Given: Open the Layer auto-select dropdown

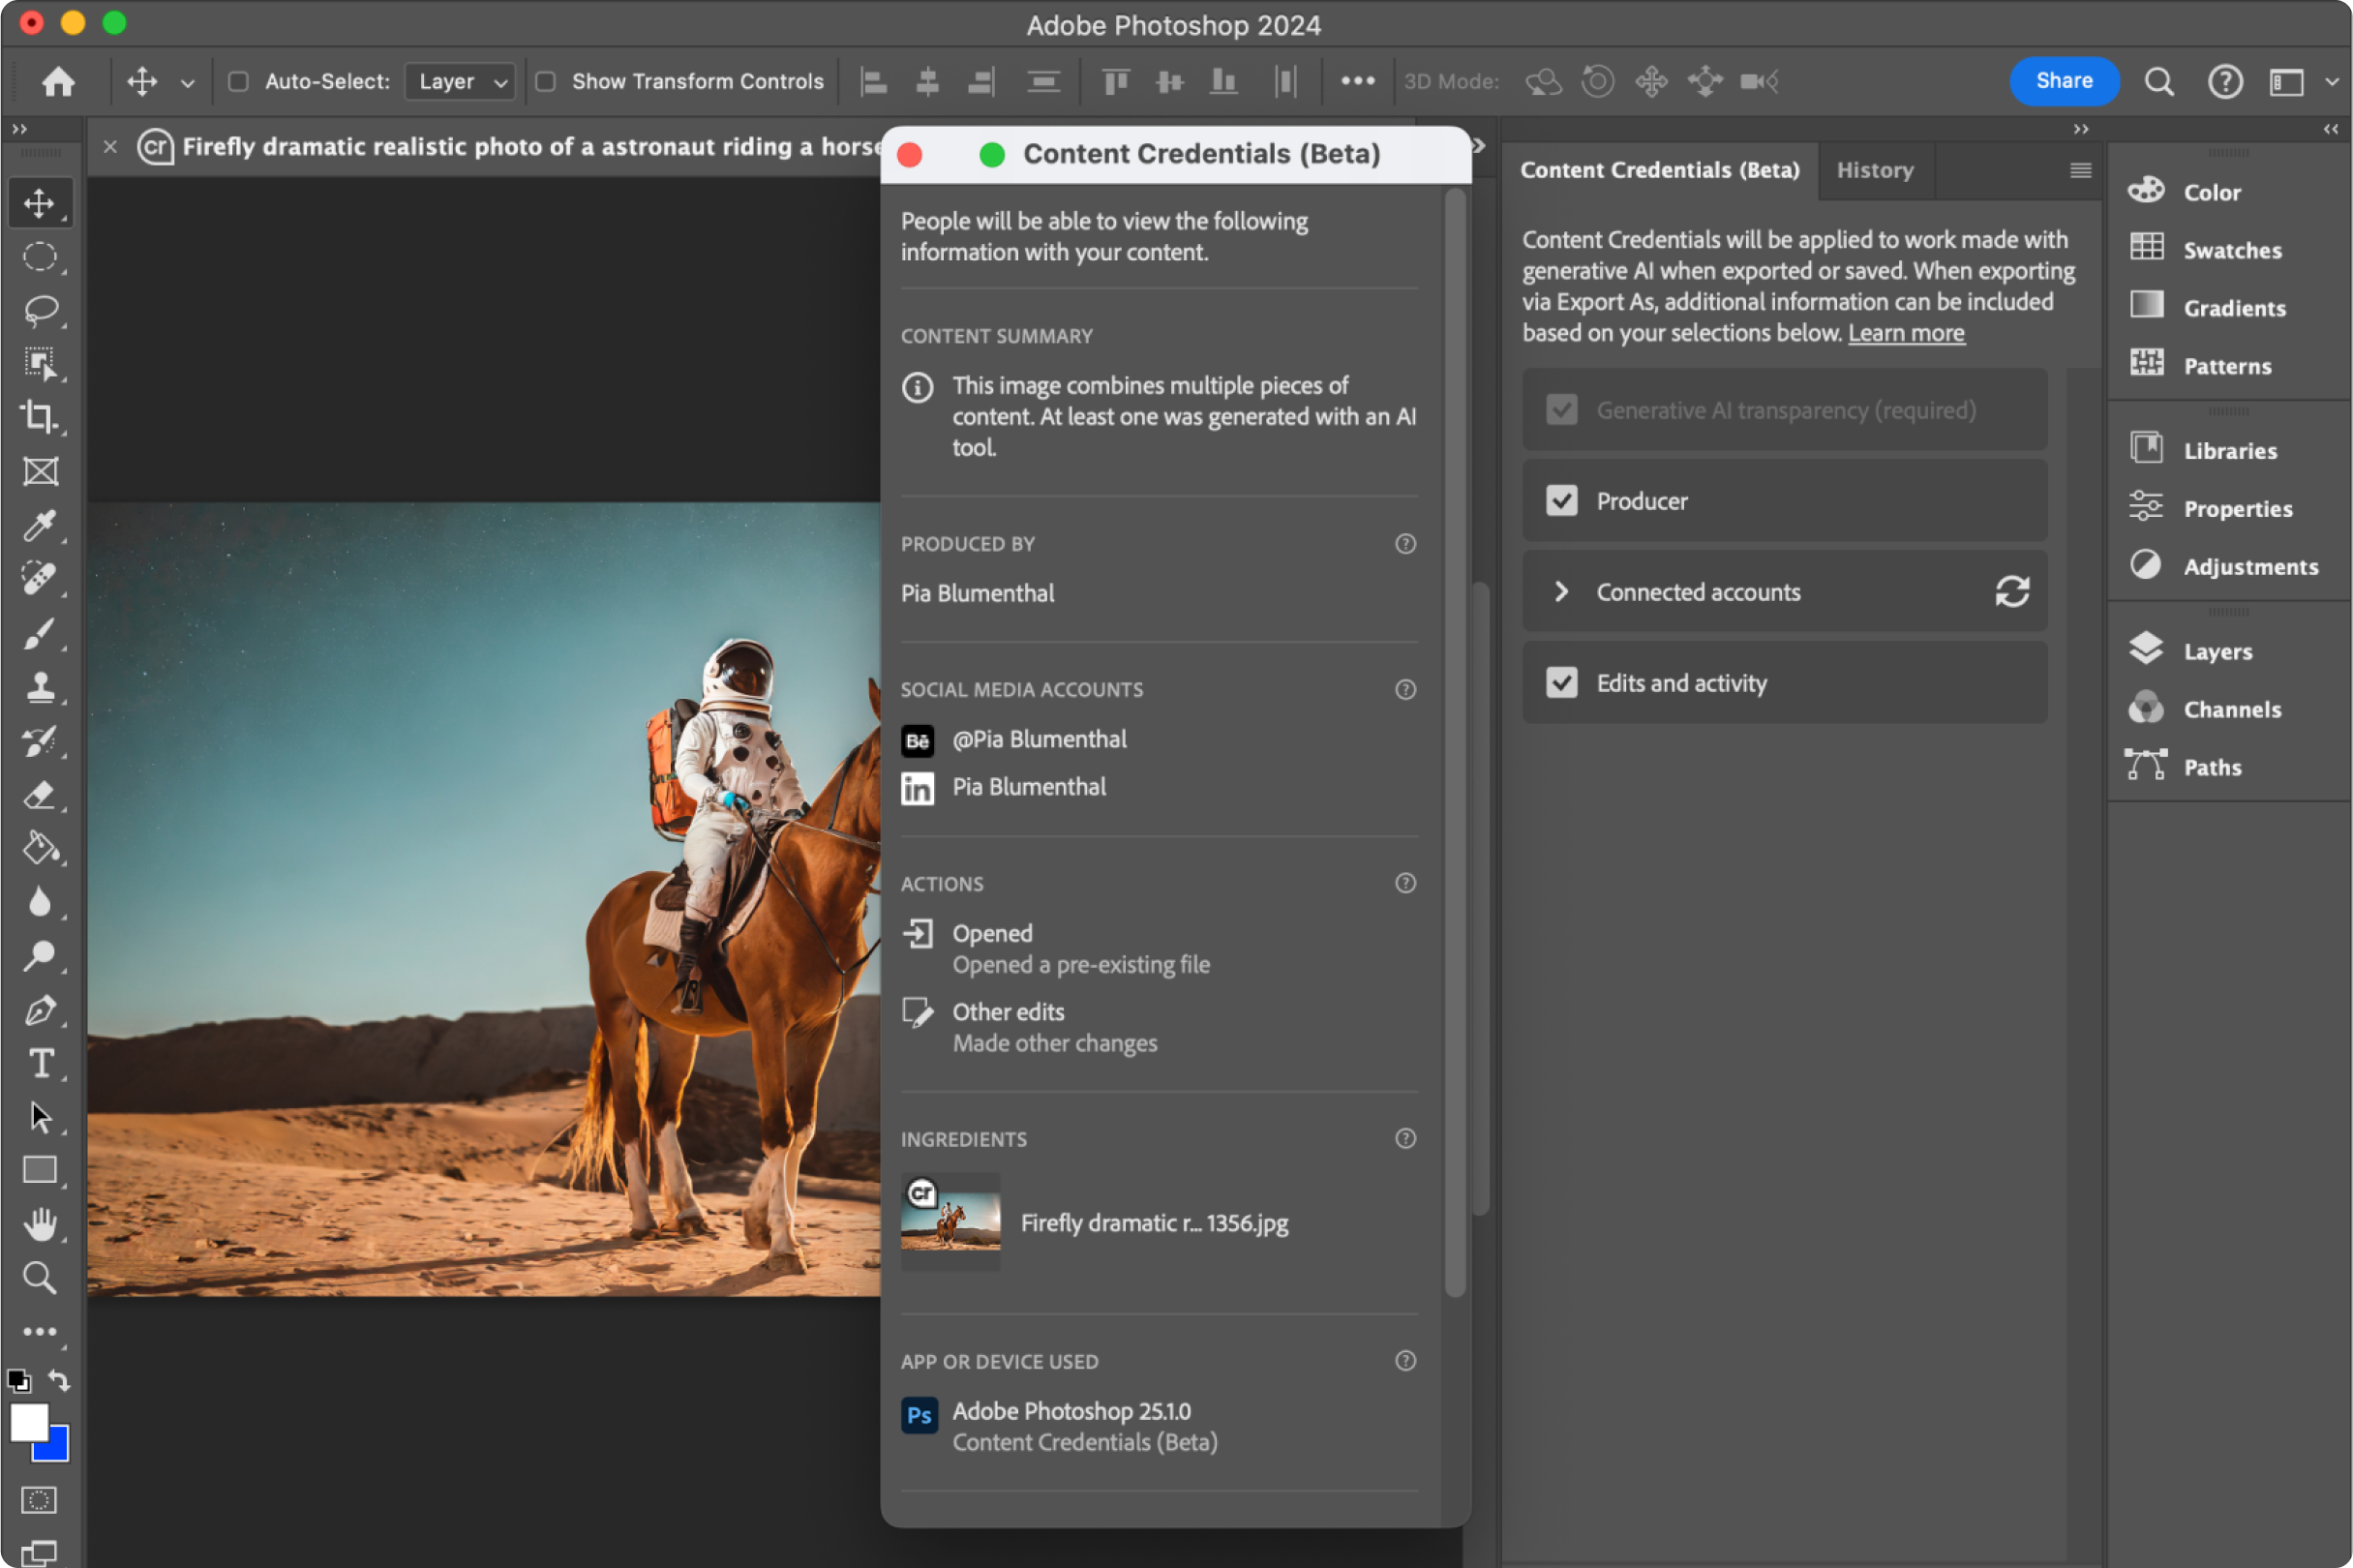Looking at the screenshot, I should (461, 81).
